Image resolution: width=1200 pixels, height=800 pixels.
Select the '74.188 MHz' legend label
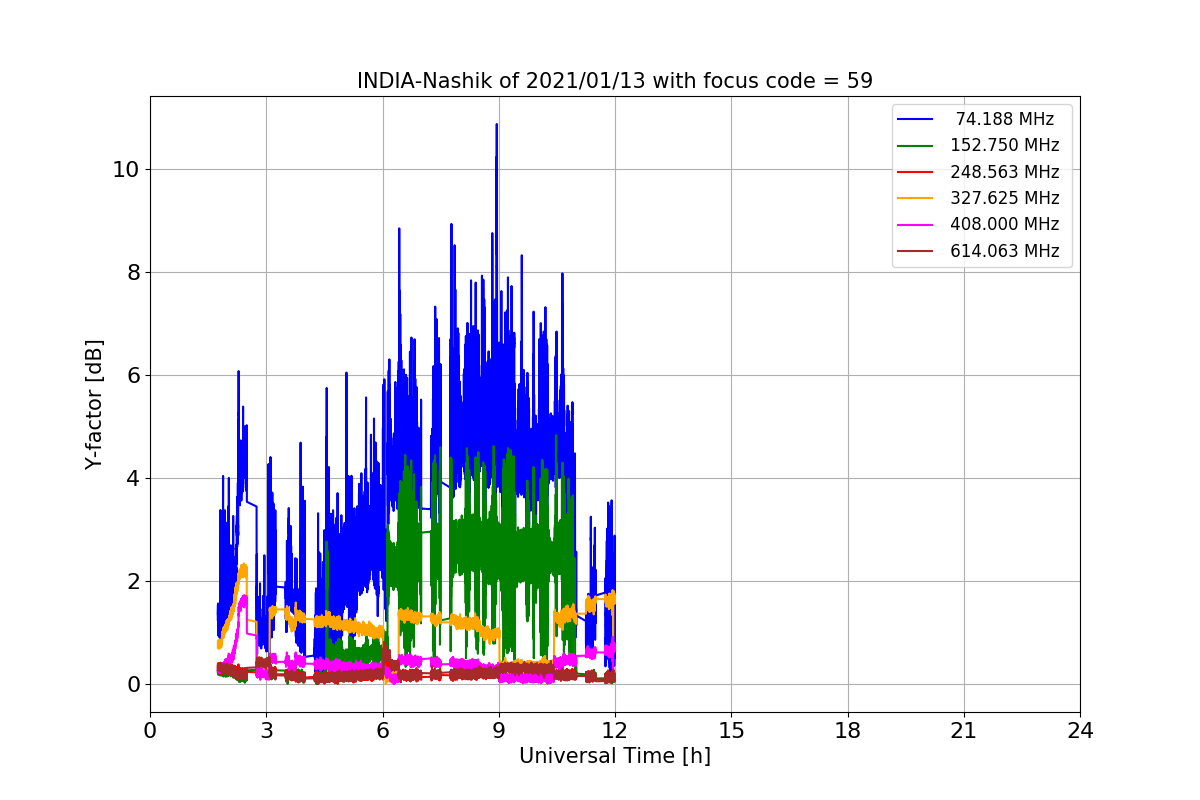tap(1004, 119)
